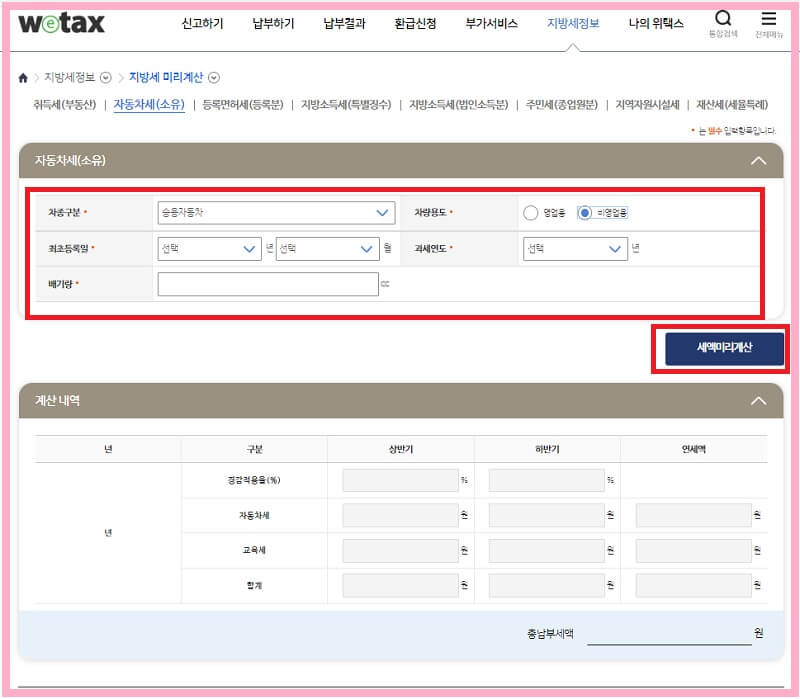Image resolution: width=800 pixels, height=699 pixels.
Task: Switch to 취득세(부동산) tab
Action: (65, 105)
